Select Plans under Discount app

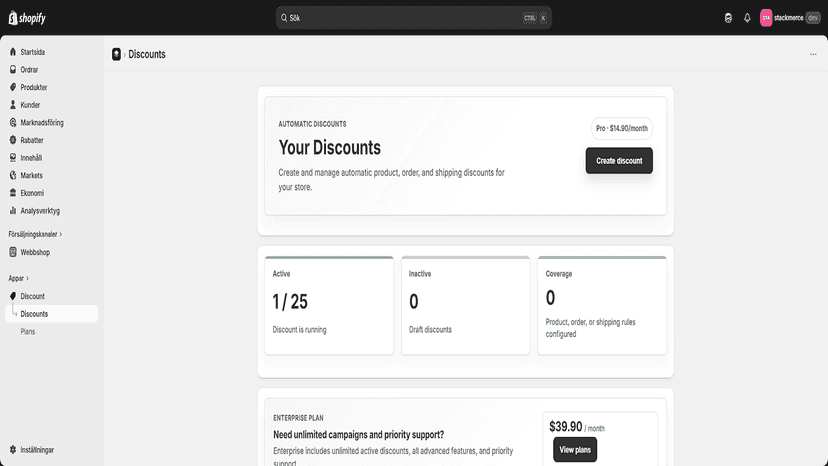point(28,332)
